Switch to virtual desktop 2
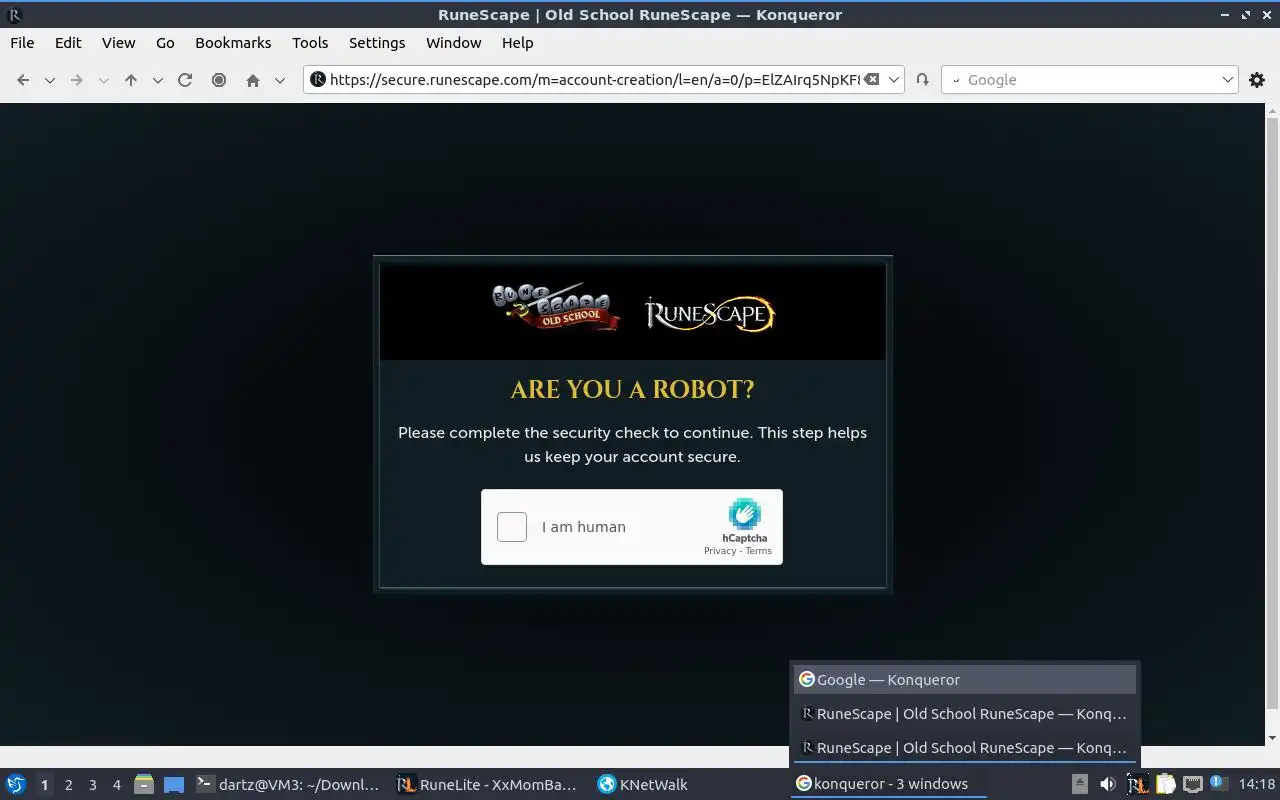Viewport: 1280px width, 800px height. pyautogui.click(x=68, y=785)
